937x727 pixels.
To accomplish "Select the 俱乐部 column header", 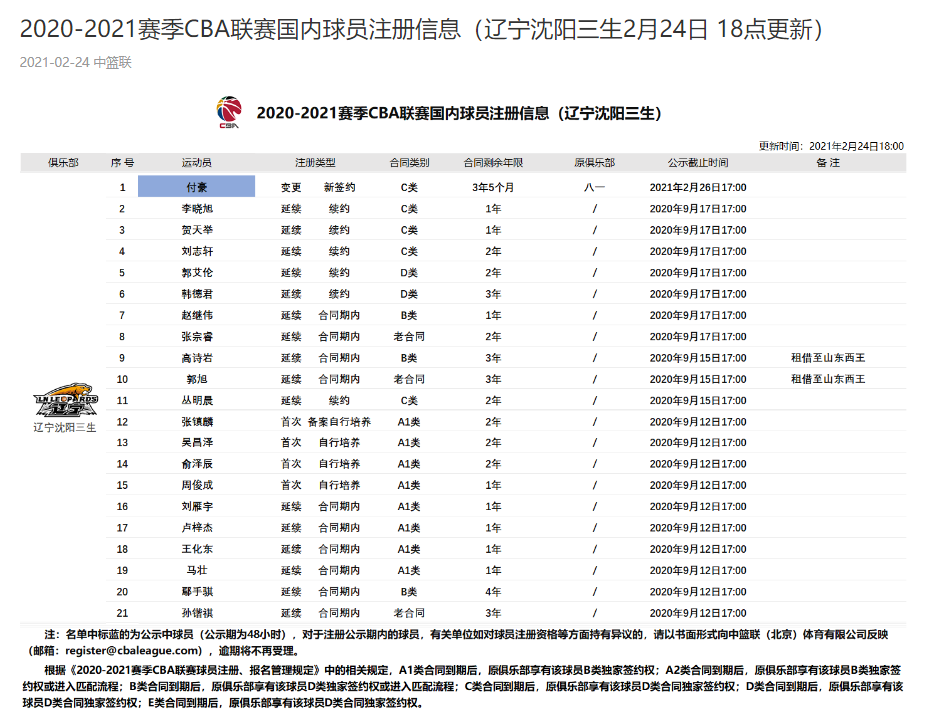I will pos(63,162).
